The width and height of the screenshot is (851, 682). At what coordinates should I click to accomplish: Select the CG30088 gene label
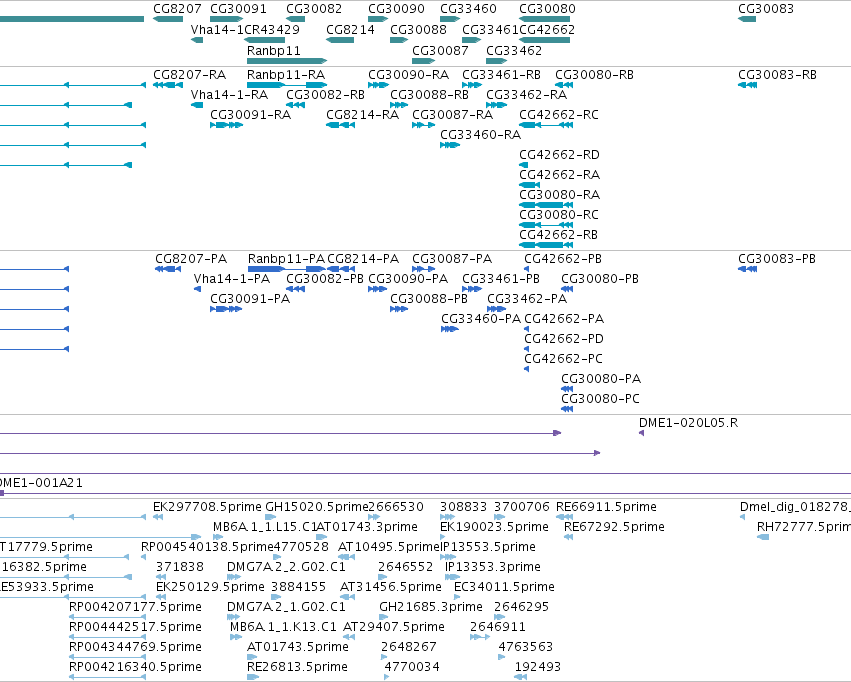418,29
